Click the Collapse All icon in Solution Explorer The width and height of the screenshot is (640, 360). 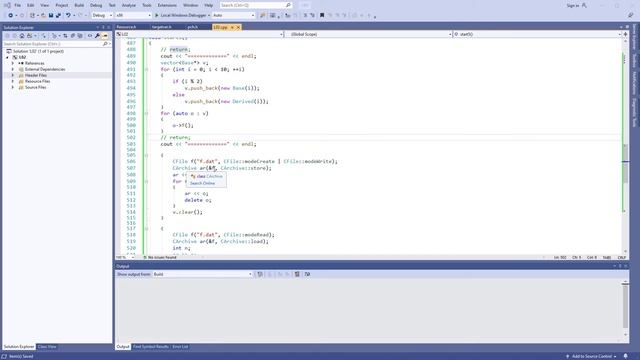click(x=73, y=36)
